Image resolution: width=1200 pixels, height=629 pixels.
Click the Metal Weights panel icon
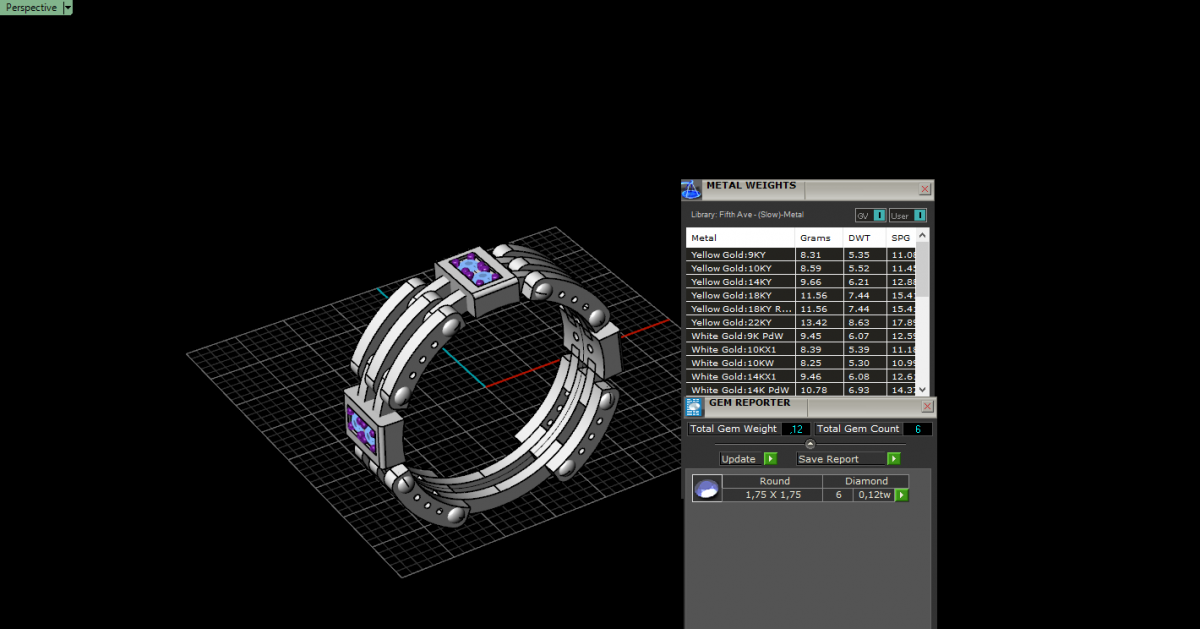point(692,189)
